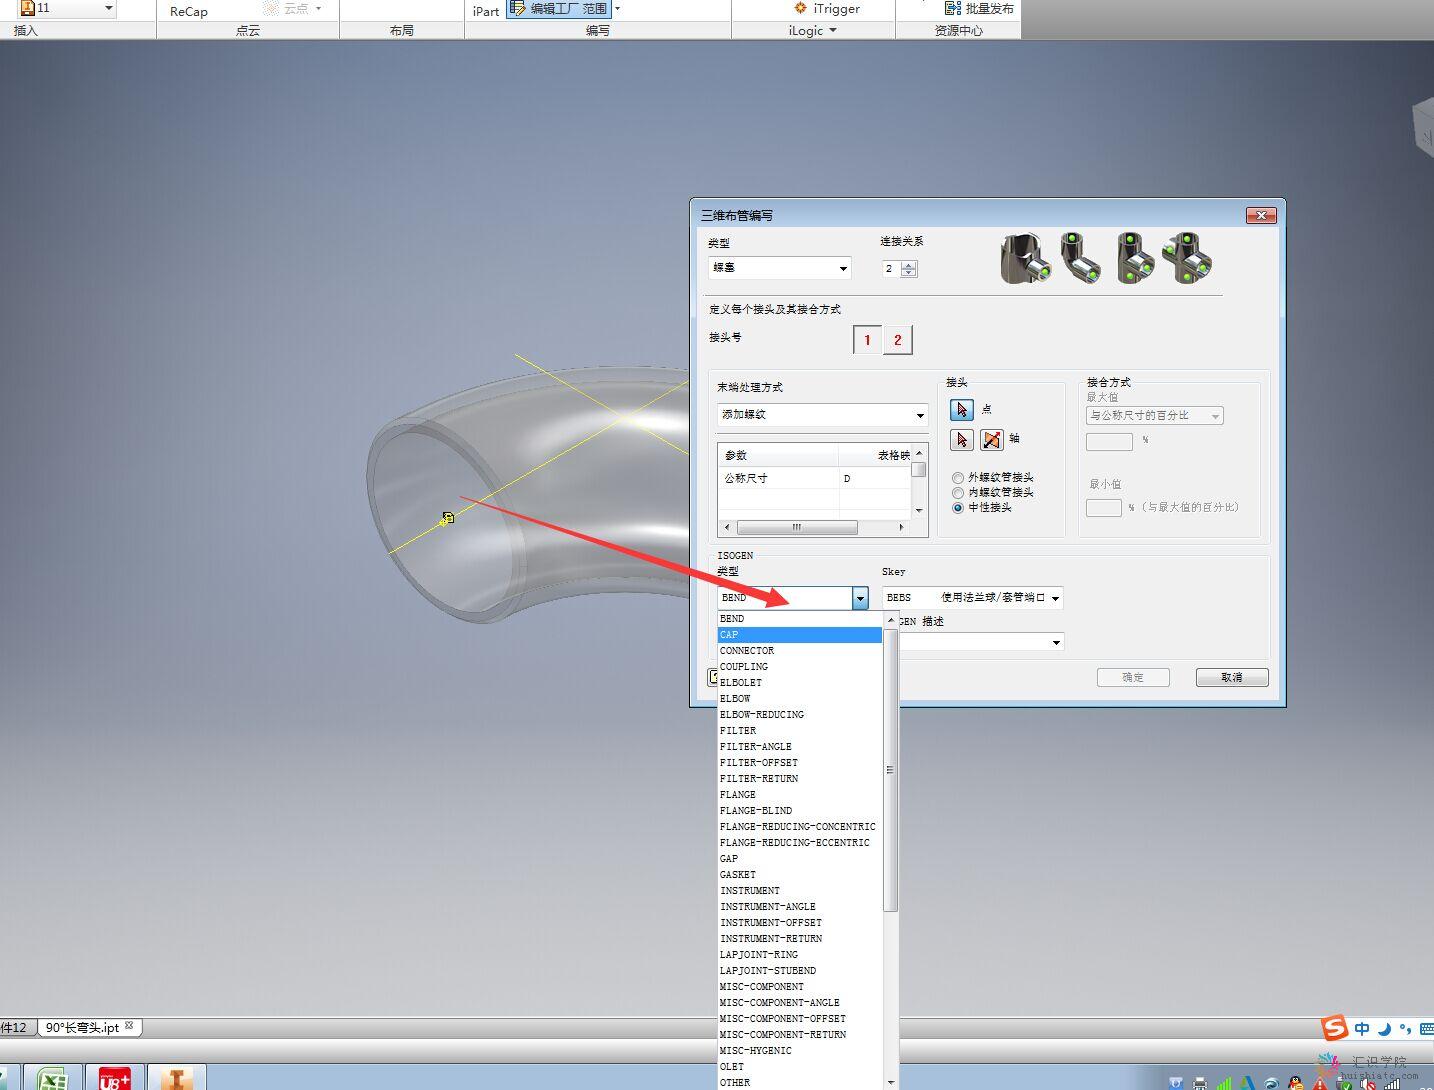Screen dimensions: 1434x1090
Task: Click the flip axis direction icon
Action: 991,439
